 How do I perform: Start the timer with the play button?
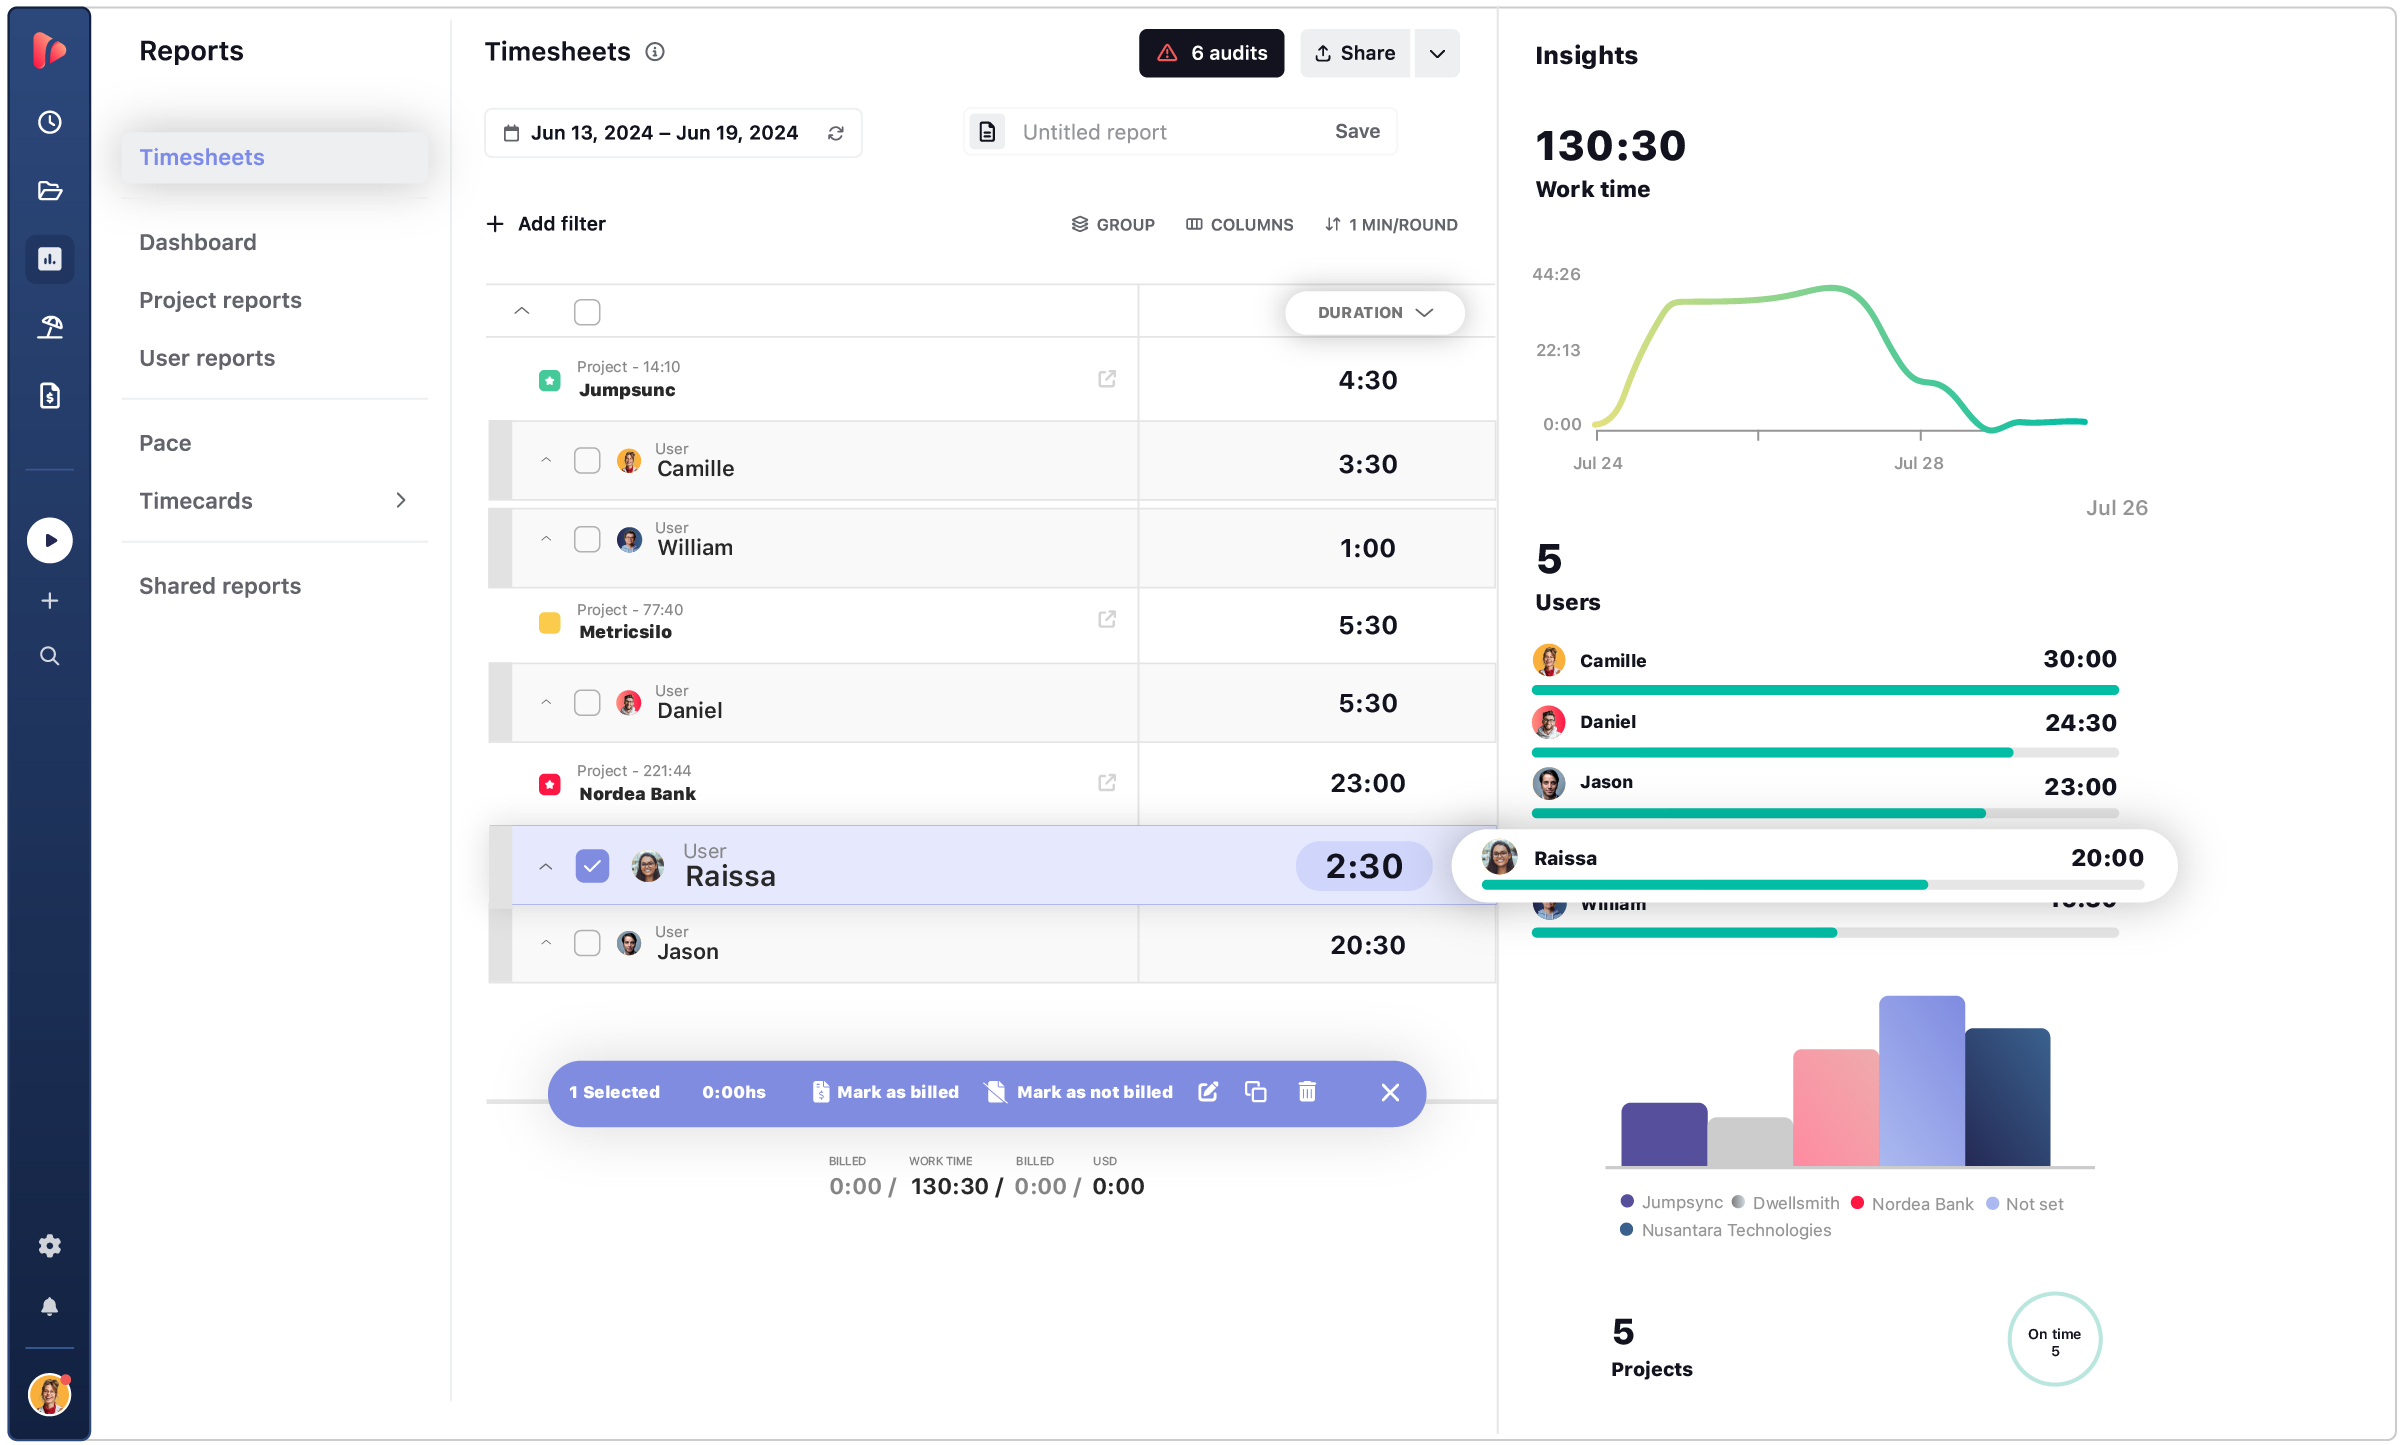pos(49,540)
